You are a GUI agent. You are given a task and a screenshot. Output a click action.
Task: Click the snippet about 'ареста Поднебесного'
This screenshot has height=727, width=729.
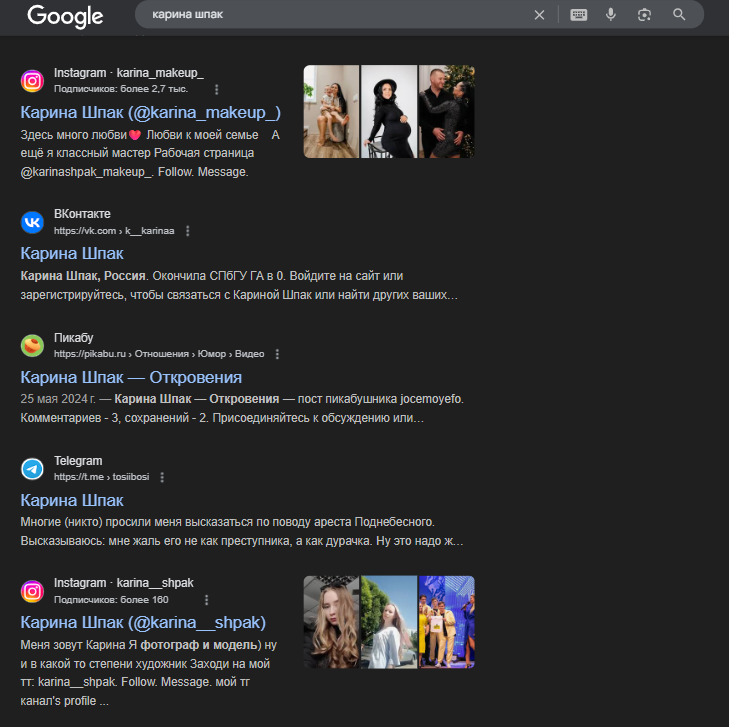(242, 531)
